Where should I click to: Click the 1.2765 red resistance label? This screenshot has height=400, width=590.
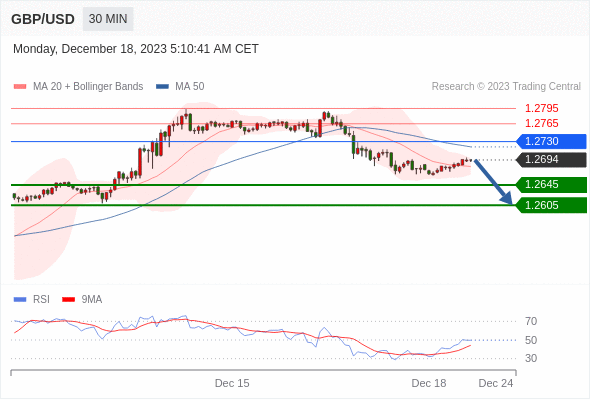tap(541, 123)
